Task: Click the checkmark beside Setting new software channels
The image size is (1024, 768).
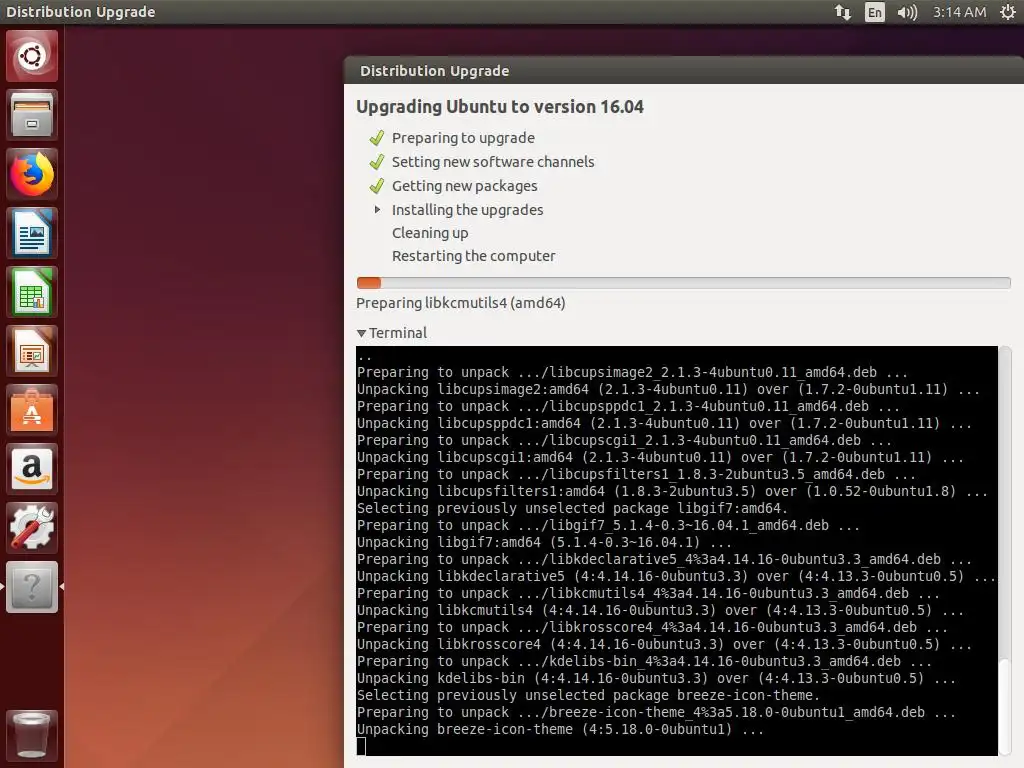Action: coord(377,162)
